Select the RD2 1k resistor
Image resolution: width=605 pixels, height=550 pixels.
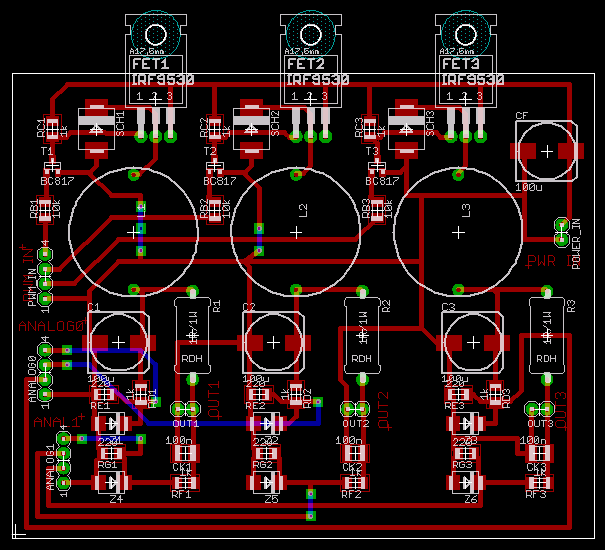tap(296, 394)
